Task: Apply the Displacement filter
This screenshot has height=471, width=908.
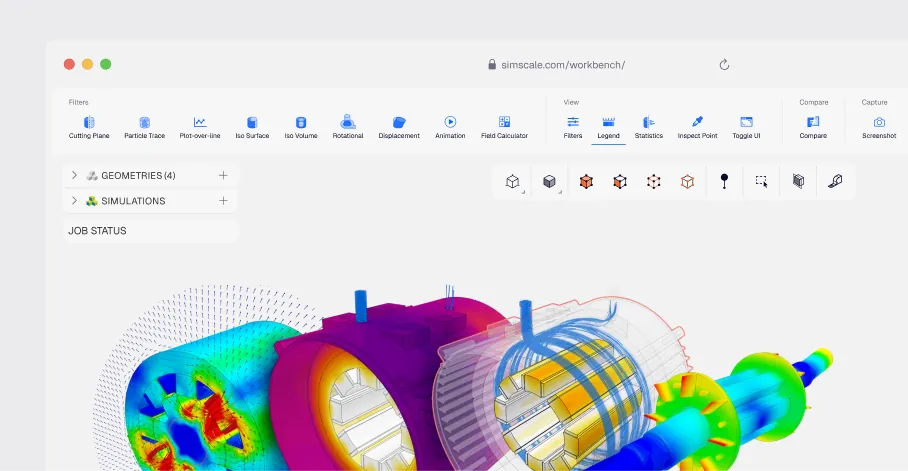Action: (x=399, y=127)
